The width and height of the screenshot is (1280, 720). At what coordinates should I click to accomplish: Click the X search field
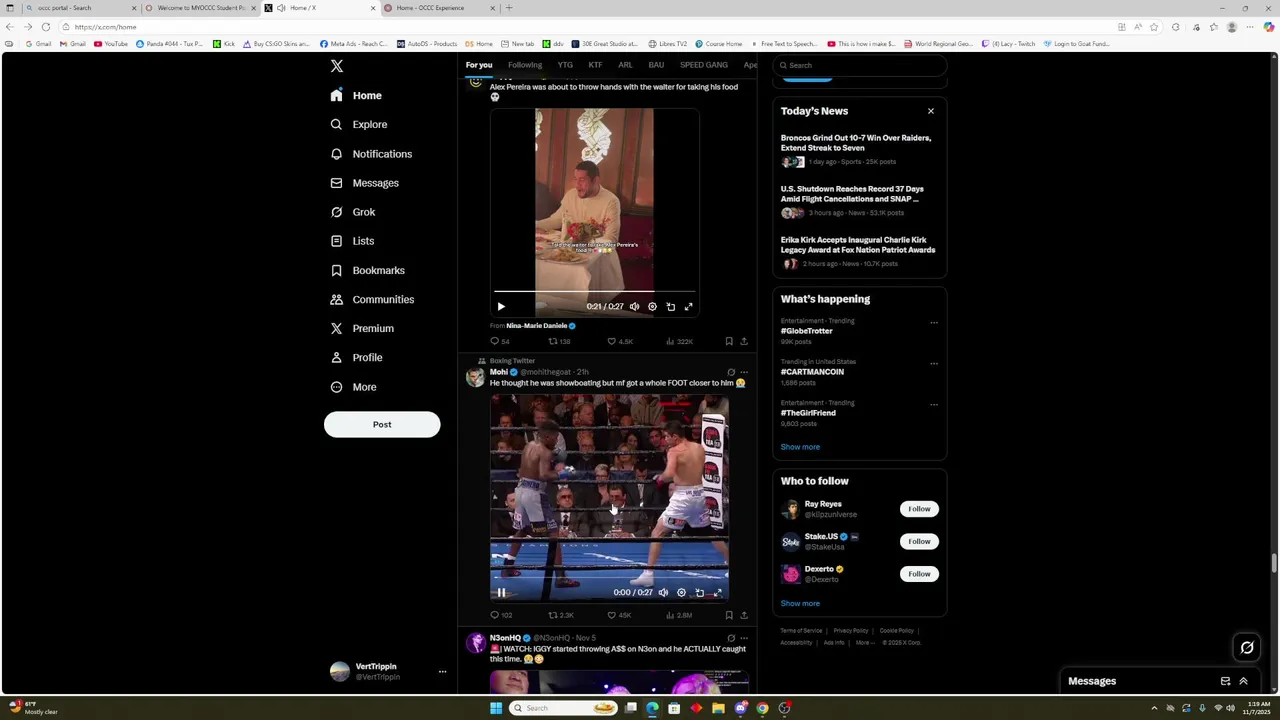pyautogui.click(x=859, y=65)
